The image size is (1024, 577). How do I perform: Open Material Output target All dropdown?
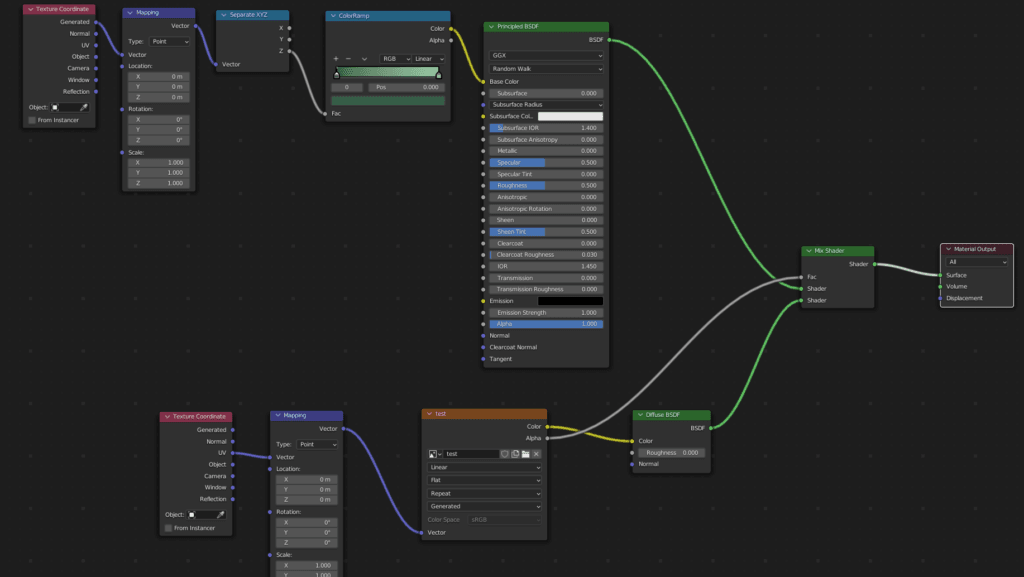[x=977, y=262]
